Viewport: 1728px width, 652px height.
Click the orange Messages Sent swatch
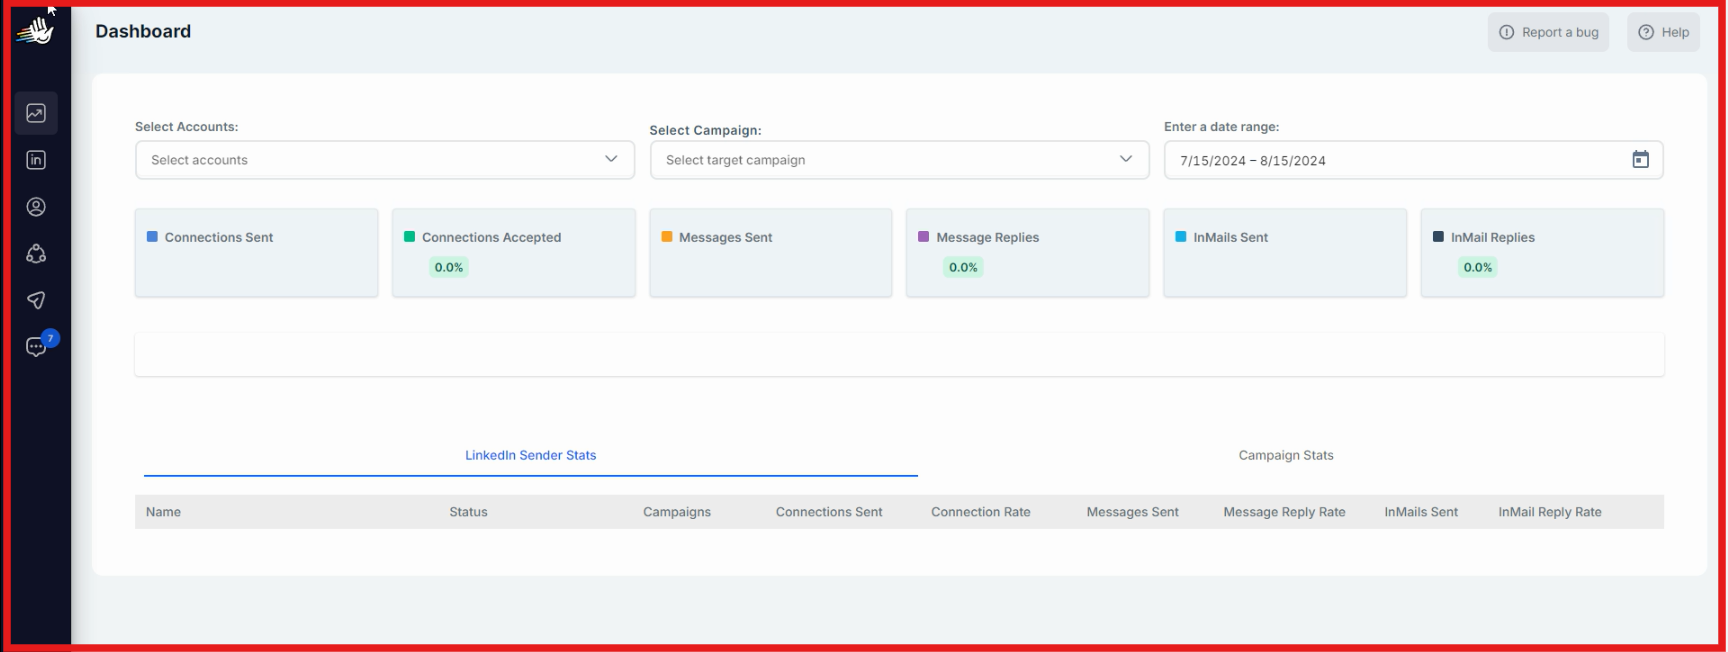point(666,237)
